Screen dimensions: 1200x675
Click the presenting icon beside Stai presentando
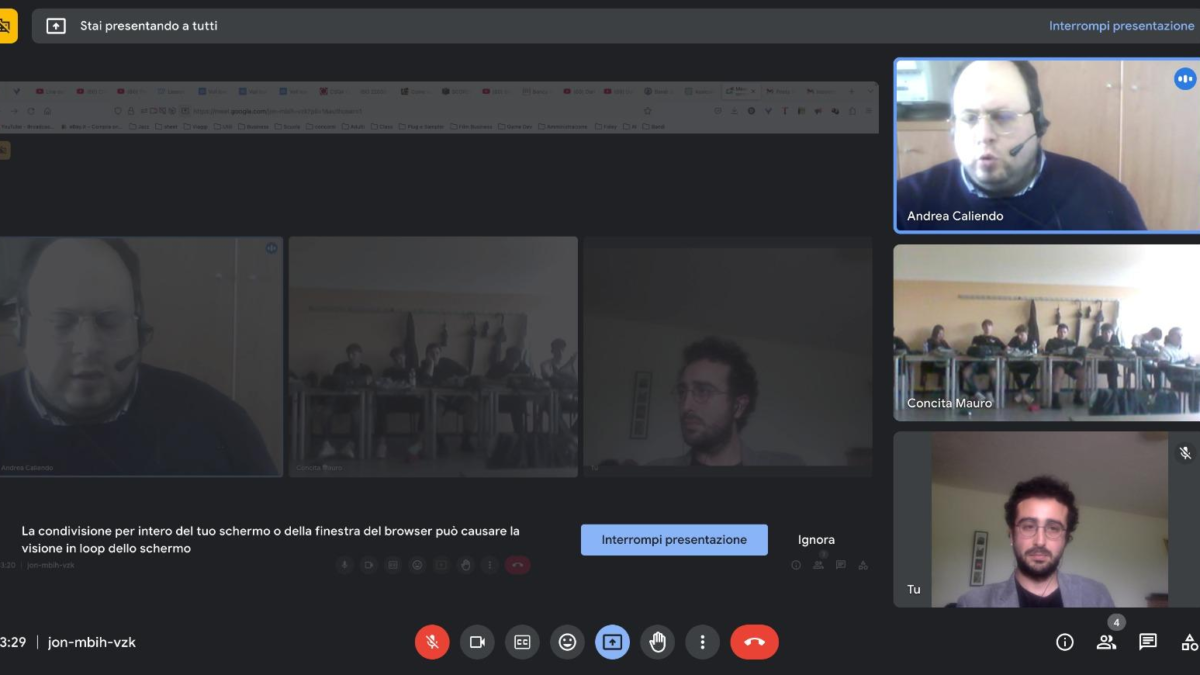coord(56,26)
